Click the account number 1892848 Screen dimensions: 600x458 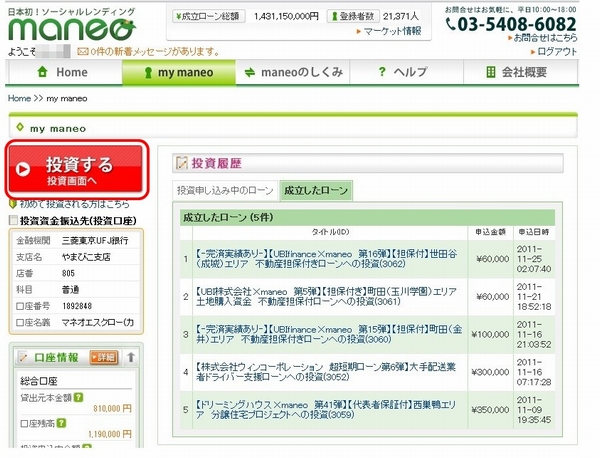[x=77, y=306]
